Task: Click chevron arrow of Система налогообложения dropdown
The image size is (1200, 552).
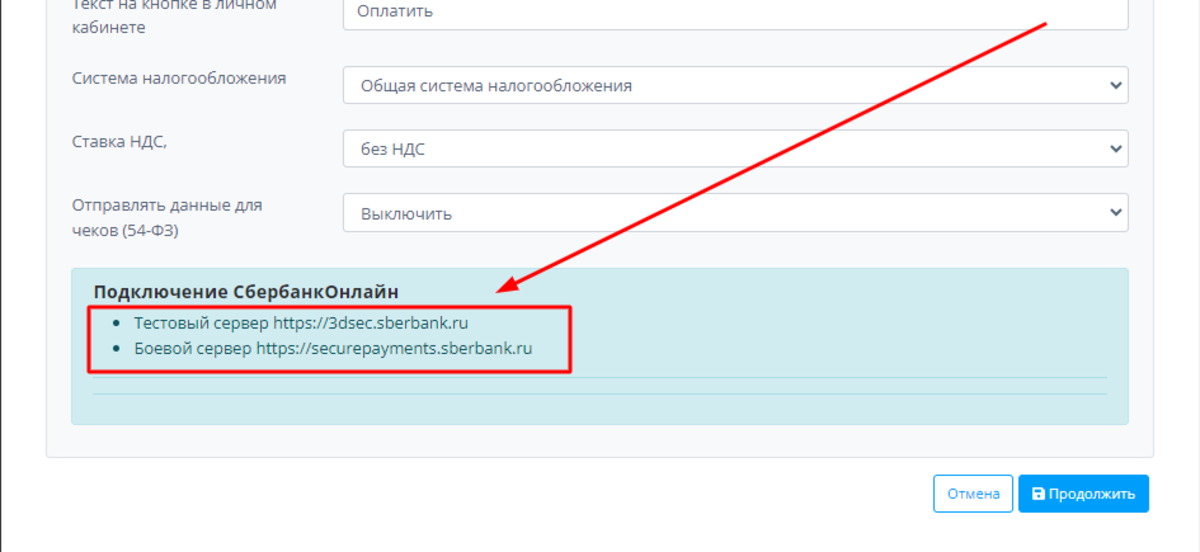Action: tap(1116, 86)
